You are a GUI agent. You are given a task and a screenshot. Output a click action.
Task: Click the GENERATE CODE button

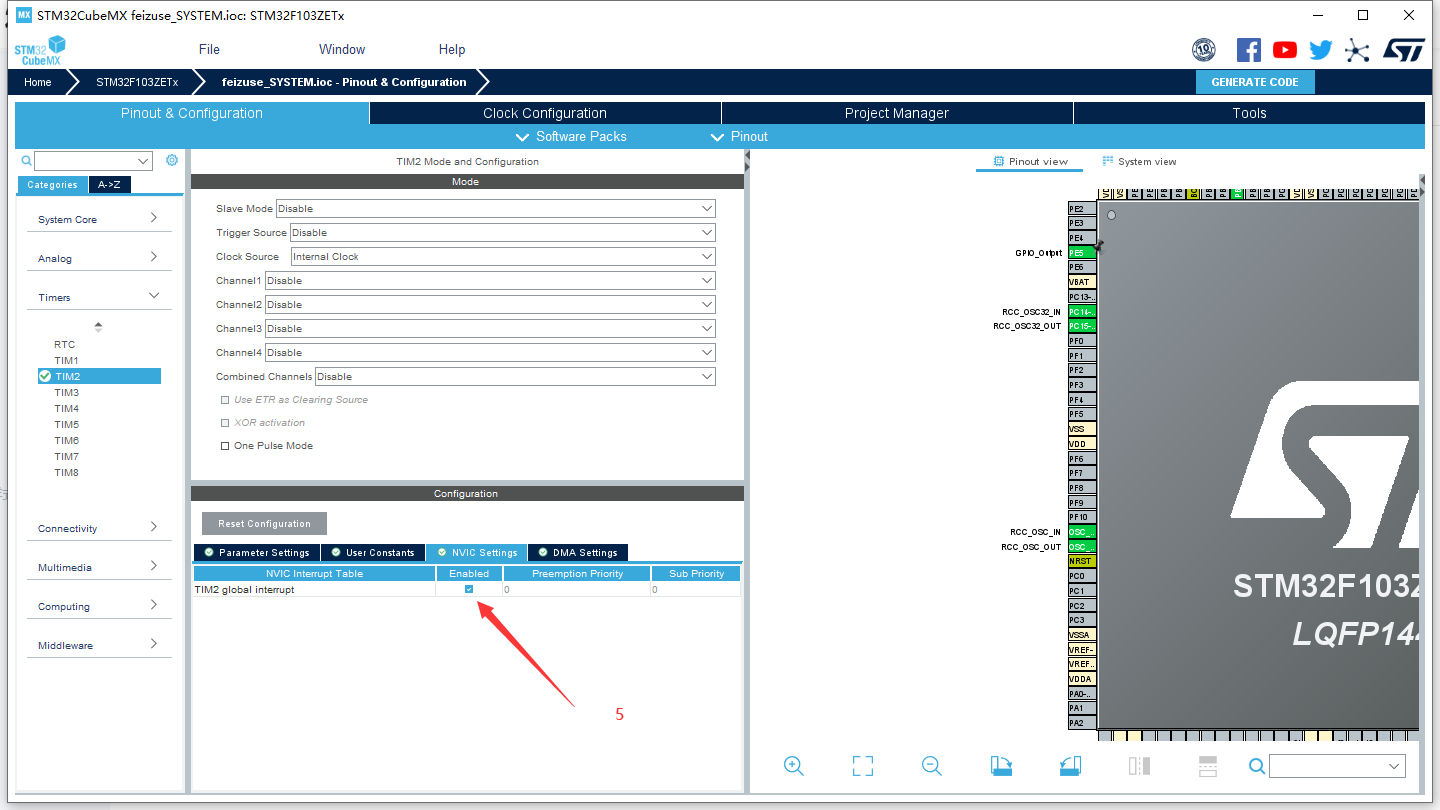click(1255, 82)
